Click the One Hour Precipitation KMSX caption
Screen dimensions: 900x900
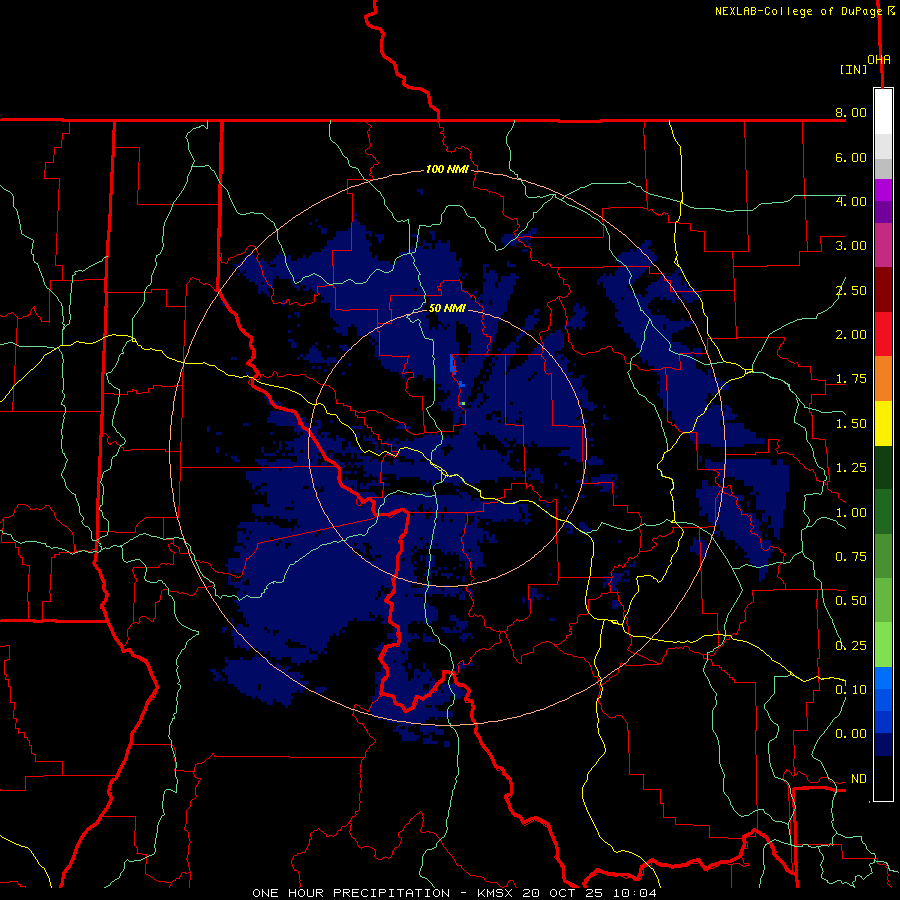(454, 893)
